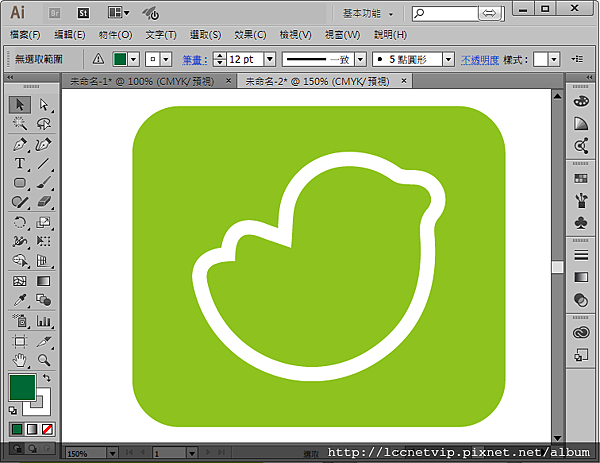Pick the Shaper pencil tool
600x463 pixels.
coord(20,202)
